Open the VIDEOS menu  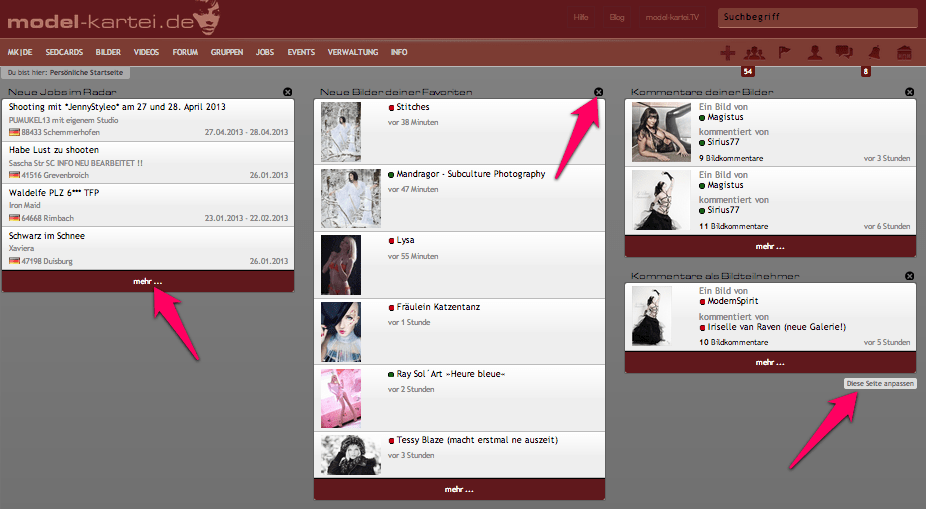point(146,52)
